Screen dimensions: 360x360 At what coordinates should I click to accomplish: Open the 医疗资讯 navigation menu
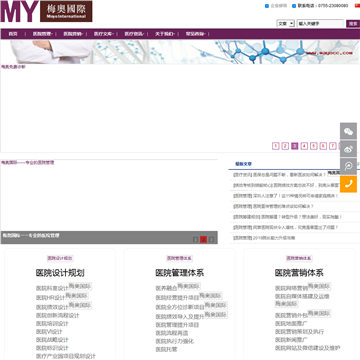click(135, 34)
